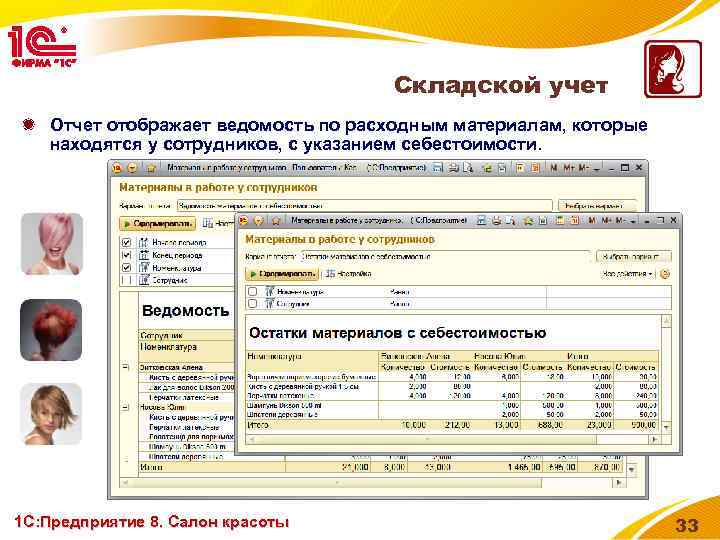The width and height of the screenshot is (720, 540).
Task: Click the print icon in the front window title bar
Action: click(496, 221)
